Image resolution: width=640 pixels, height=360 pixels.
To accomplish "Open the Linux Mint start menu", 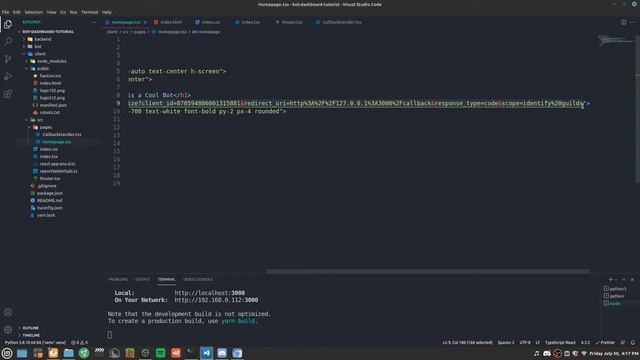I will pyautogui.click(x=7, y=353).
